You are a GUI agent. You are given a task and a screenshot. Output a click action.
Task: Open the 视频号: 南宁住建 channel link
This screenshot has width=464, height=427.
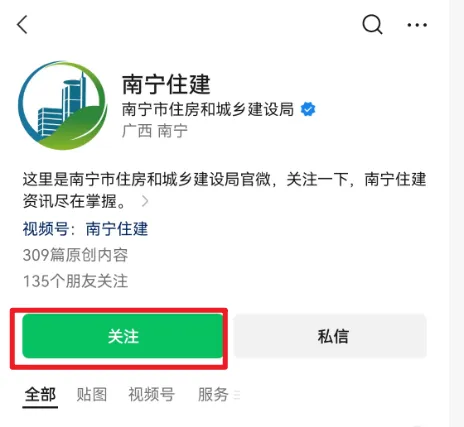point(85,229)
